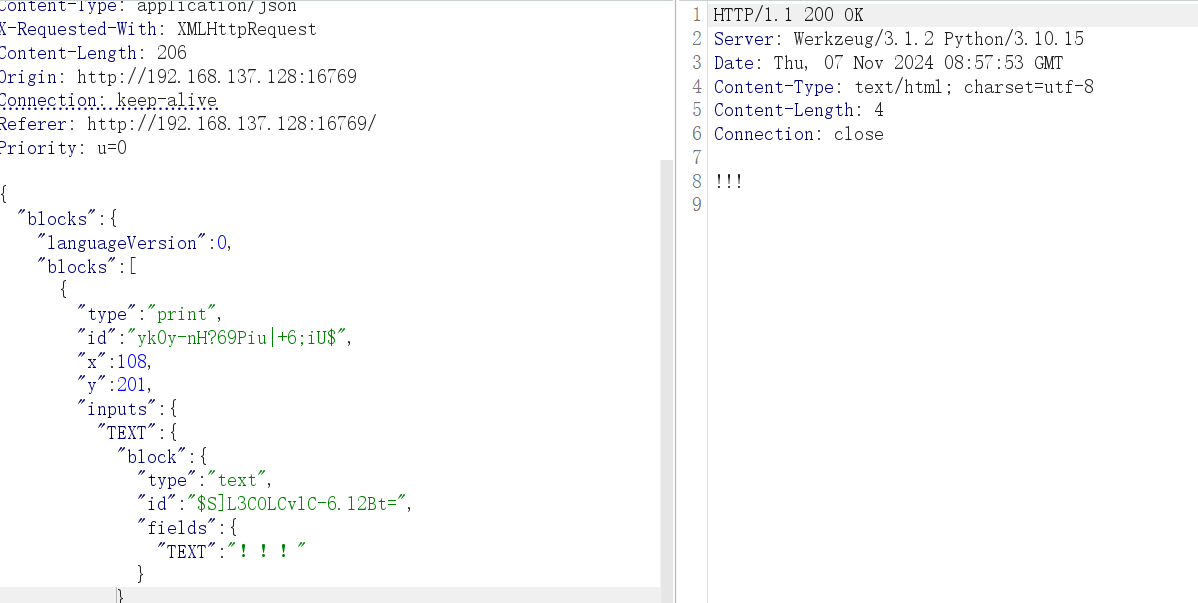Click the response Date header line
This screenshot has height=603, width=1198.
coord(888,63)
